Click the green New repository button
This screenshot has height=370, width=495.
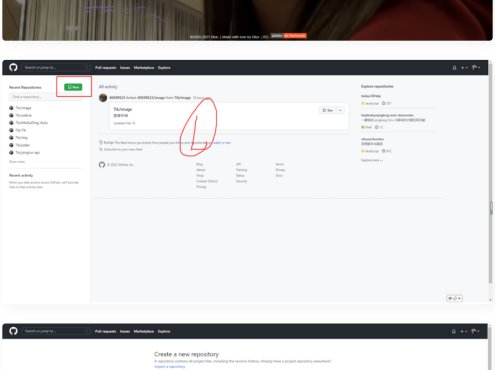click(x=73, y=87)
